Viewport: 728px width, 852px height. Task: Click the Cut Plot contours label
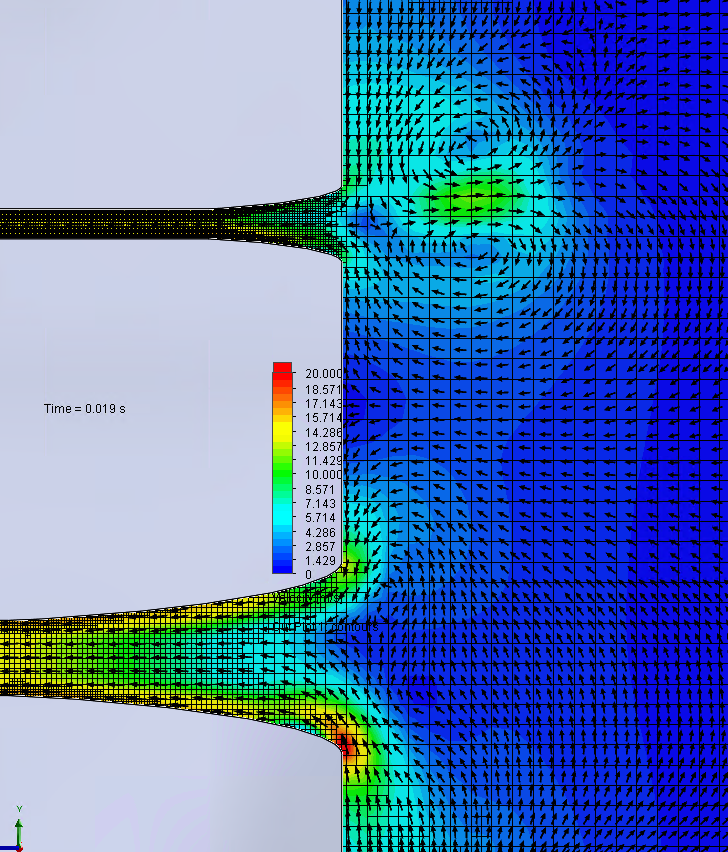click(326, 627)
